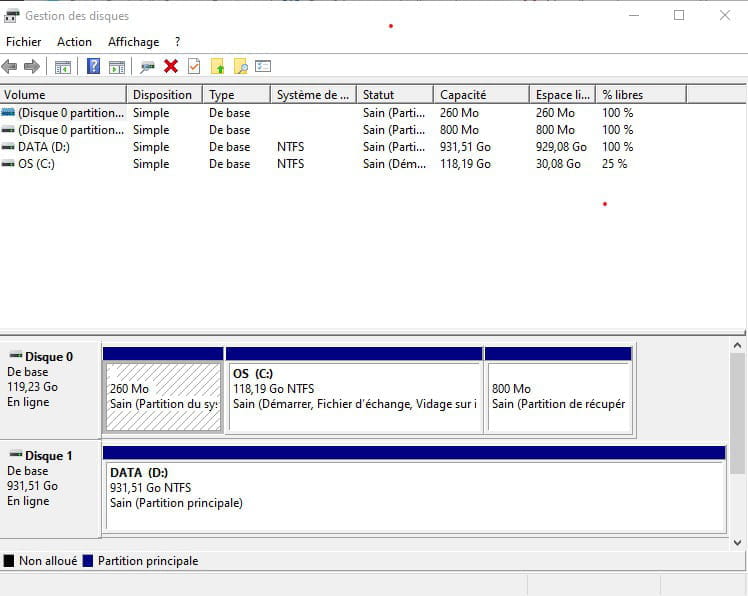Sort by the Espace li... column header
The width and height of the screenshot is (748, 596).
562,94
